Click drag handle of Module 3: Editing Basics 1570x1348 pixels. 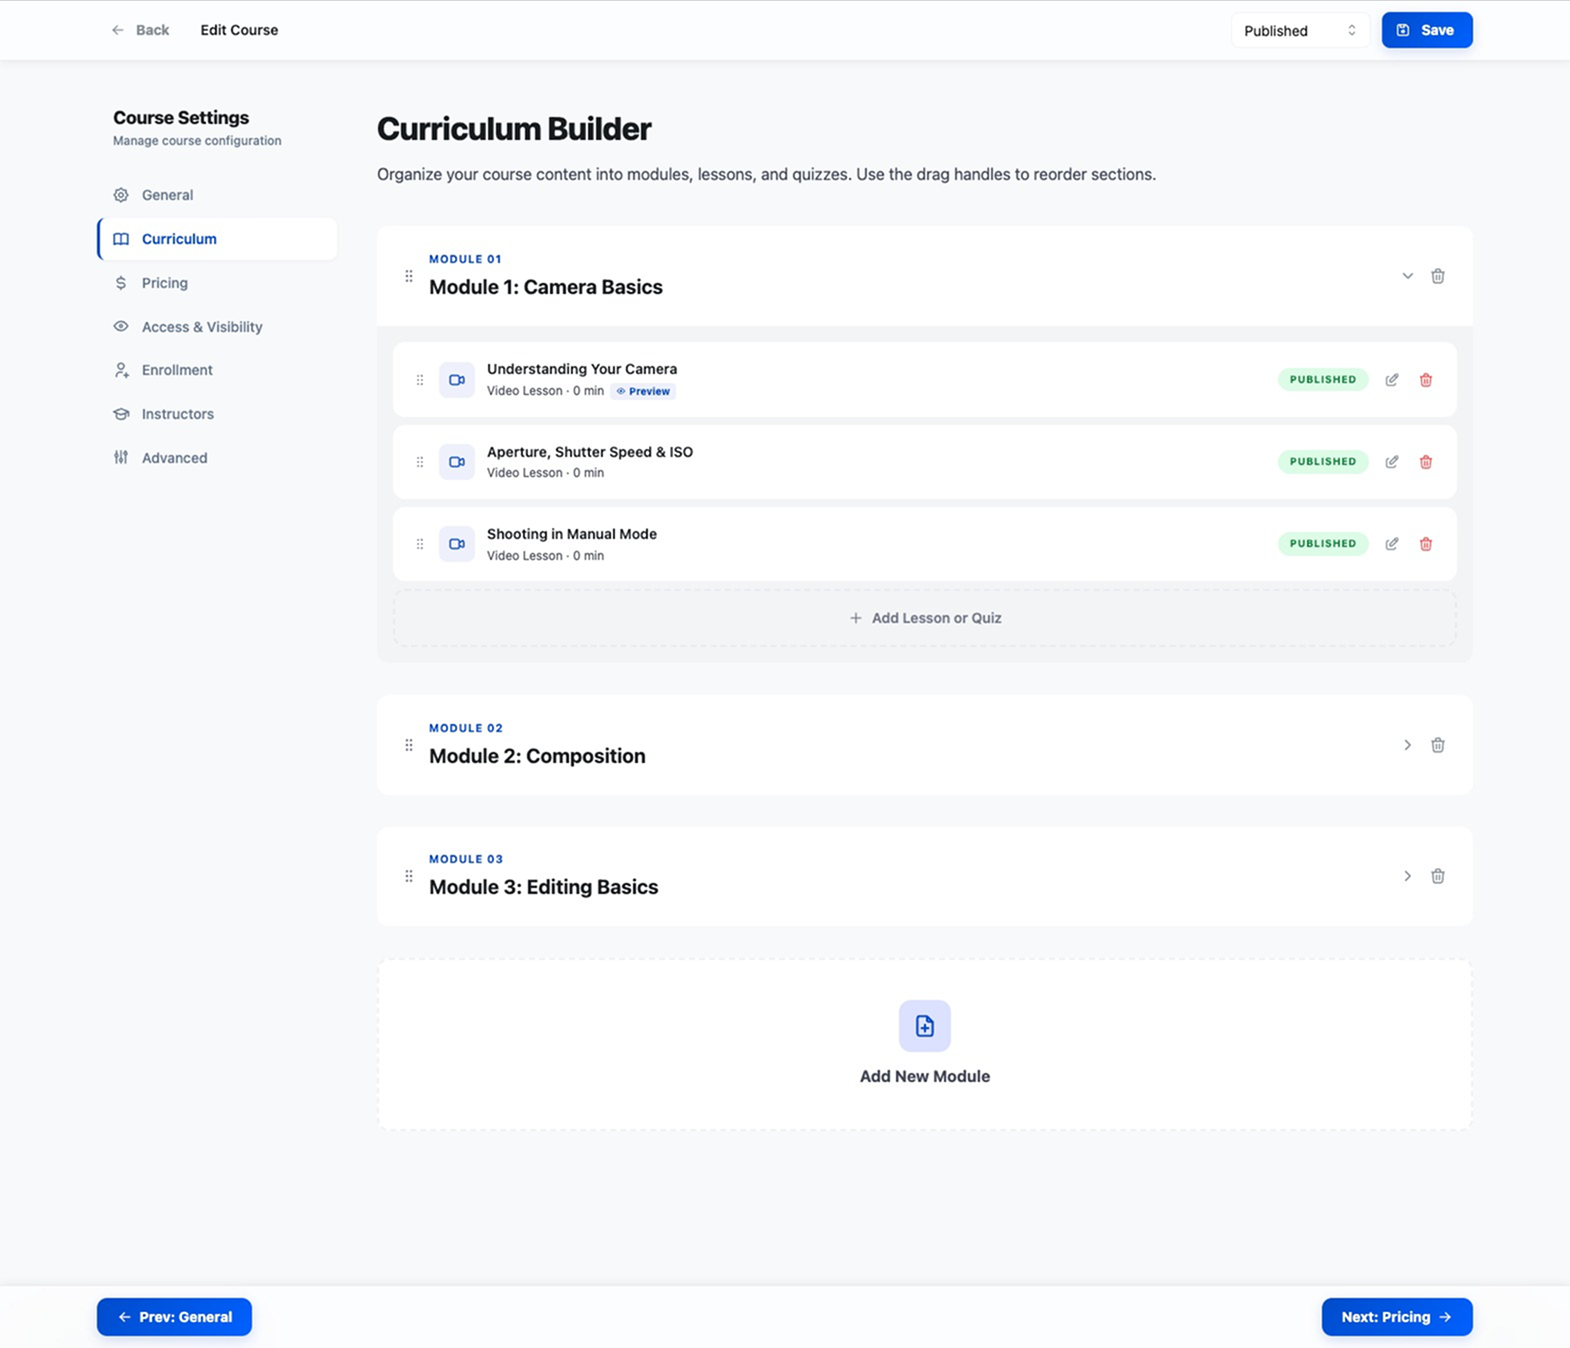point(409,876)
